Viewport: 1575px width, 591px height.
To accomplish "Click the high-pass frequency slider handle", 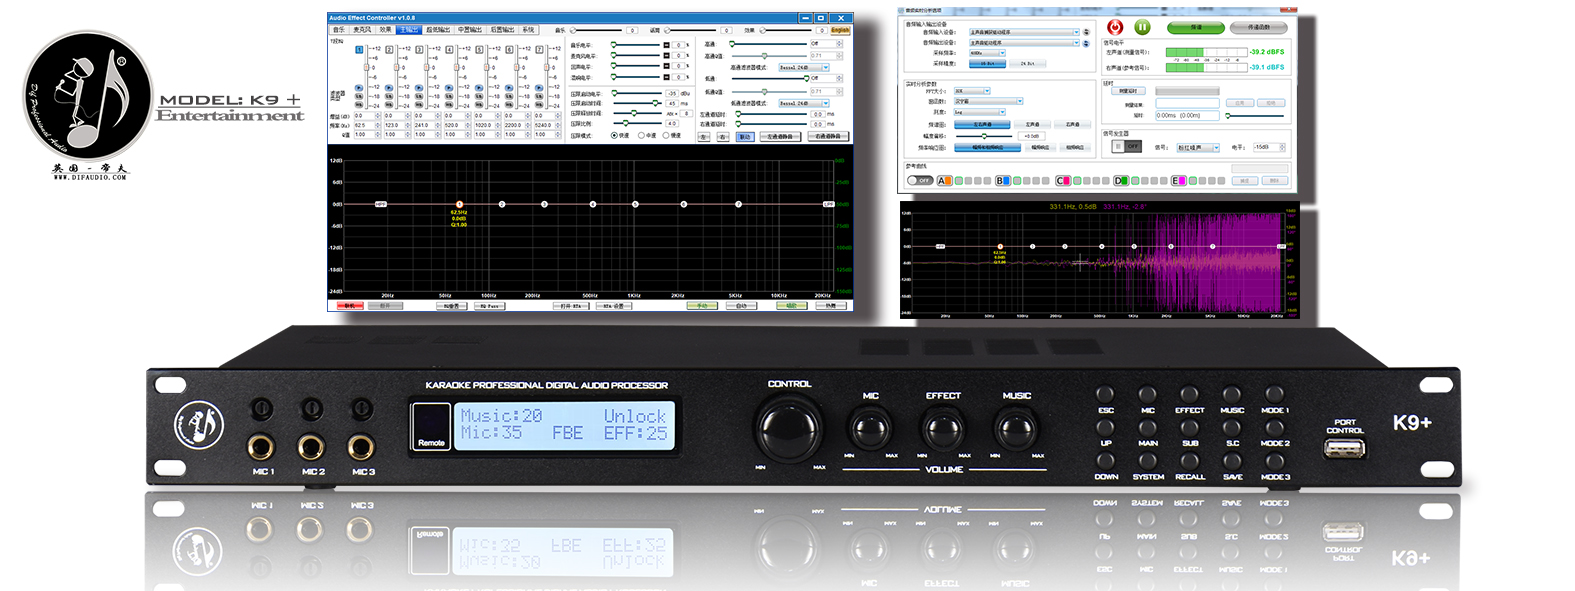I will coord(733,44).
